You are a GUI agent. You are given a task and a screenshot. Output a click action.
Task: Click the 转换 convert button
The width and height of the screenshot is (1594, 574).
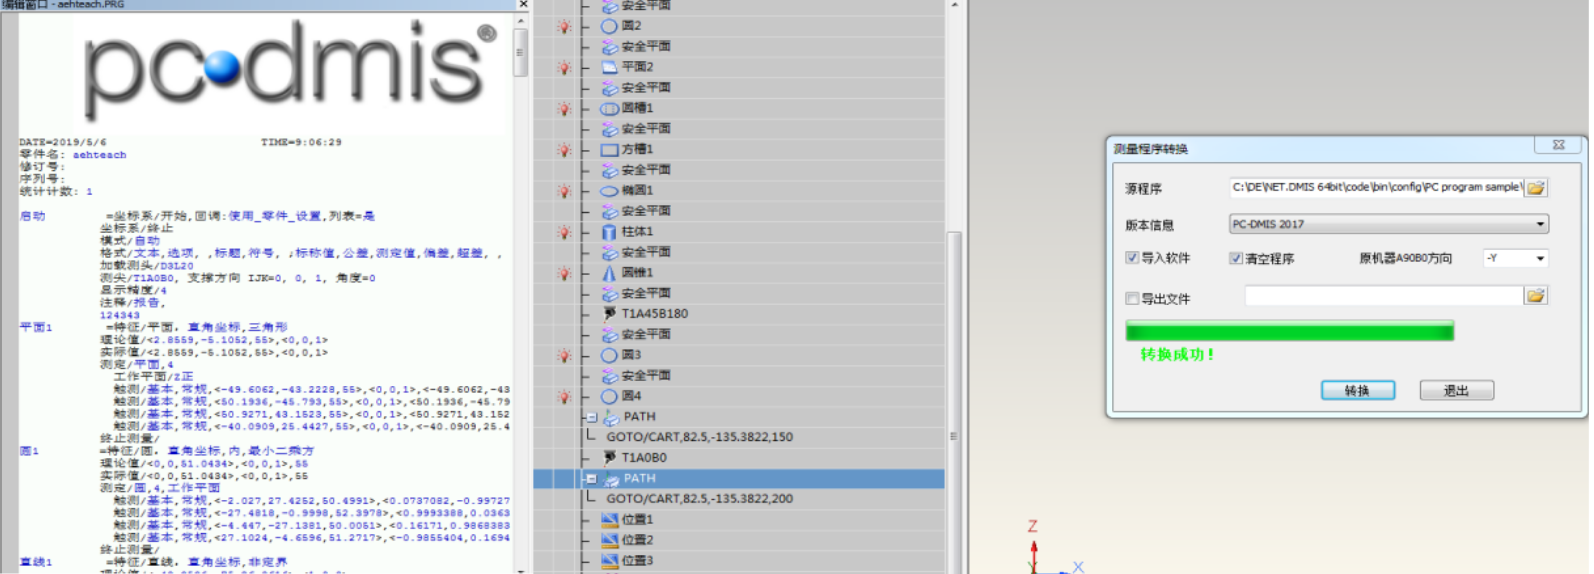click(1357, 390)
